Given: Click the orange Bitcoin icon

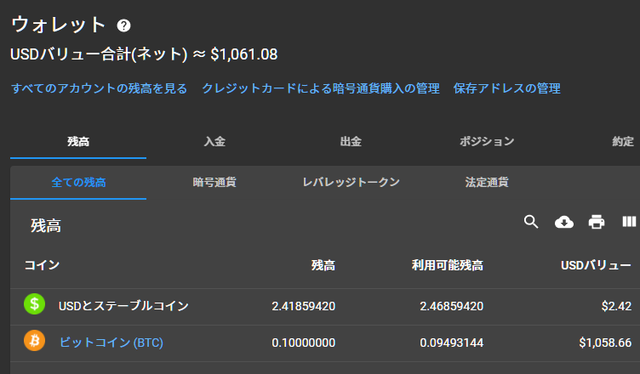Looking at the screenshot, I should click(x=34, y=341).
